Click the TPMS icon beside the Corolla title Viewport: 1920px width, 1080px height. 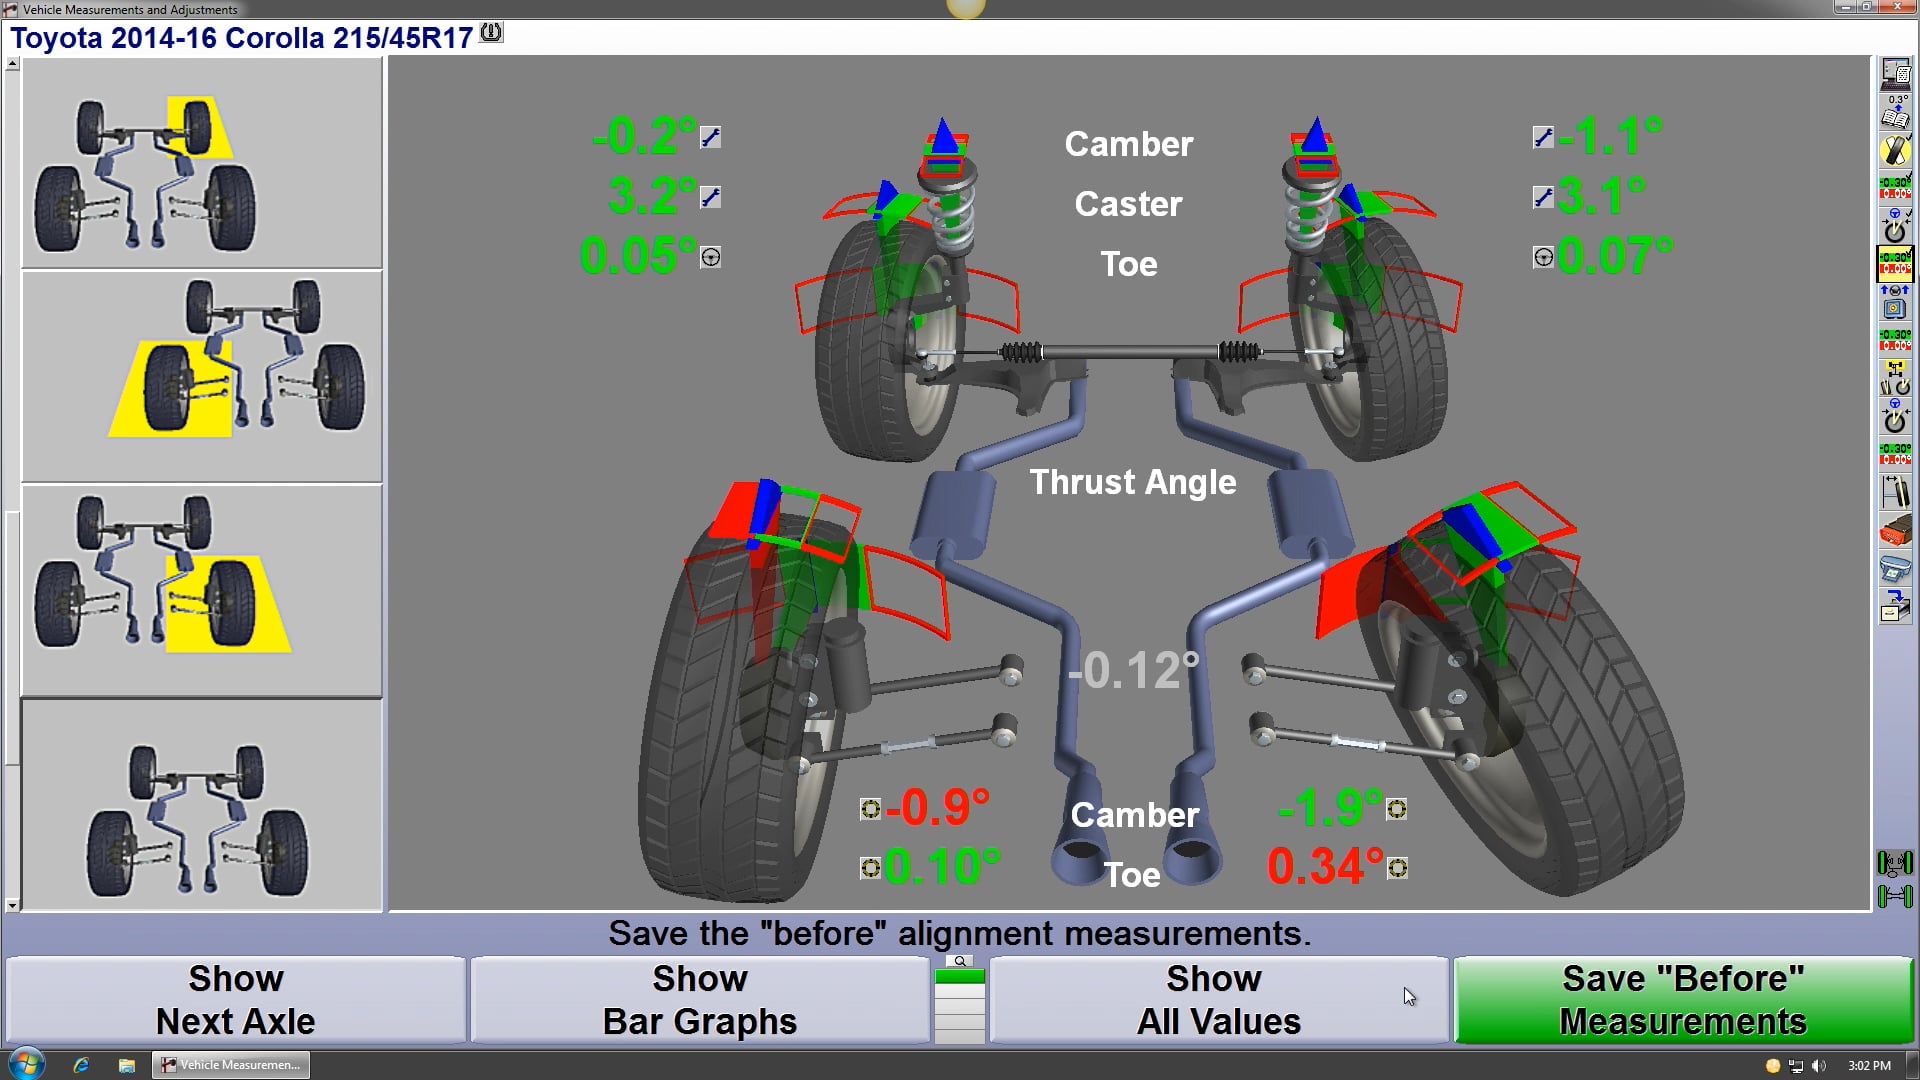click(x=489, y=31)
